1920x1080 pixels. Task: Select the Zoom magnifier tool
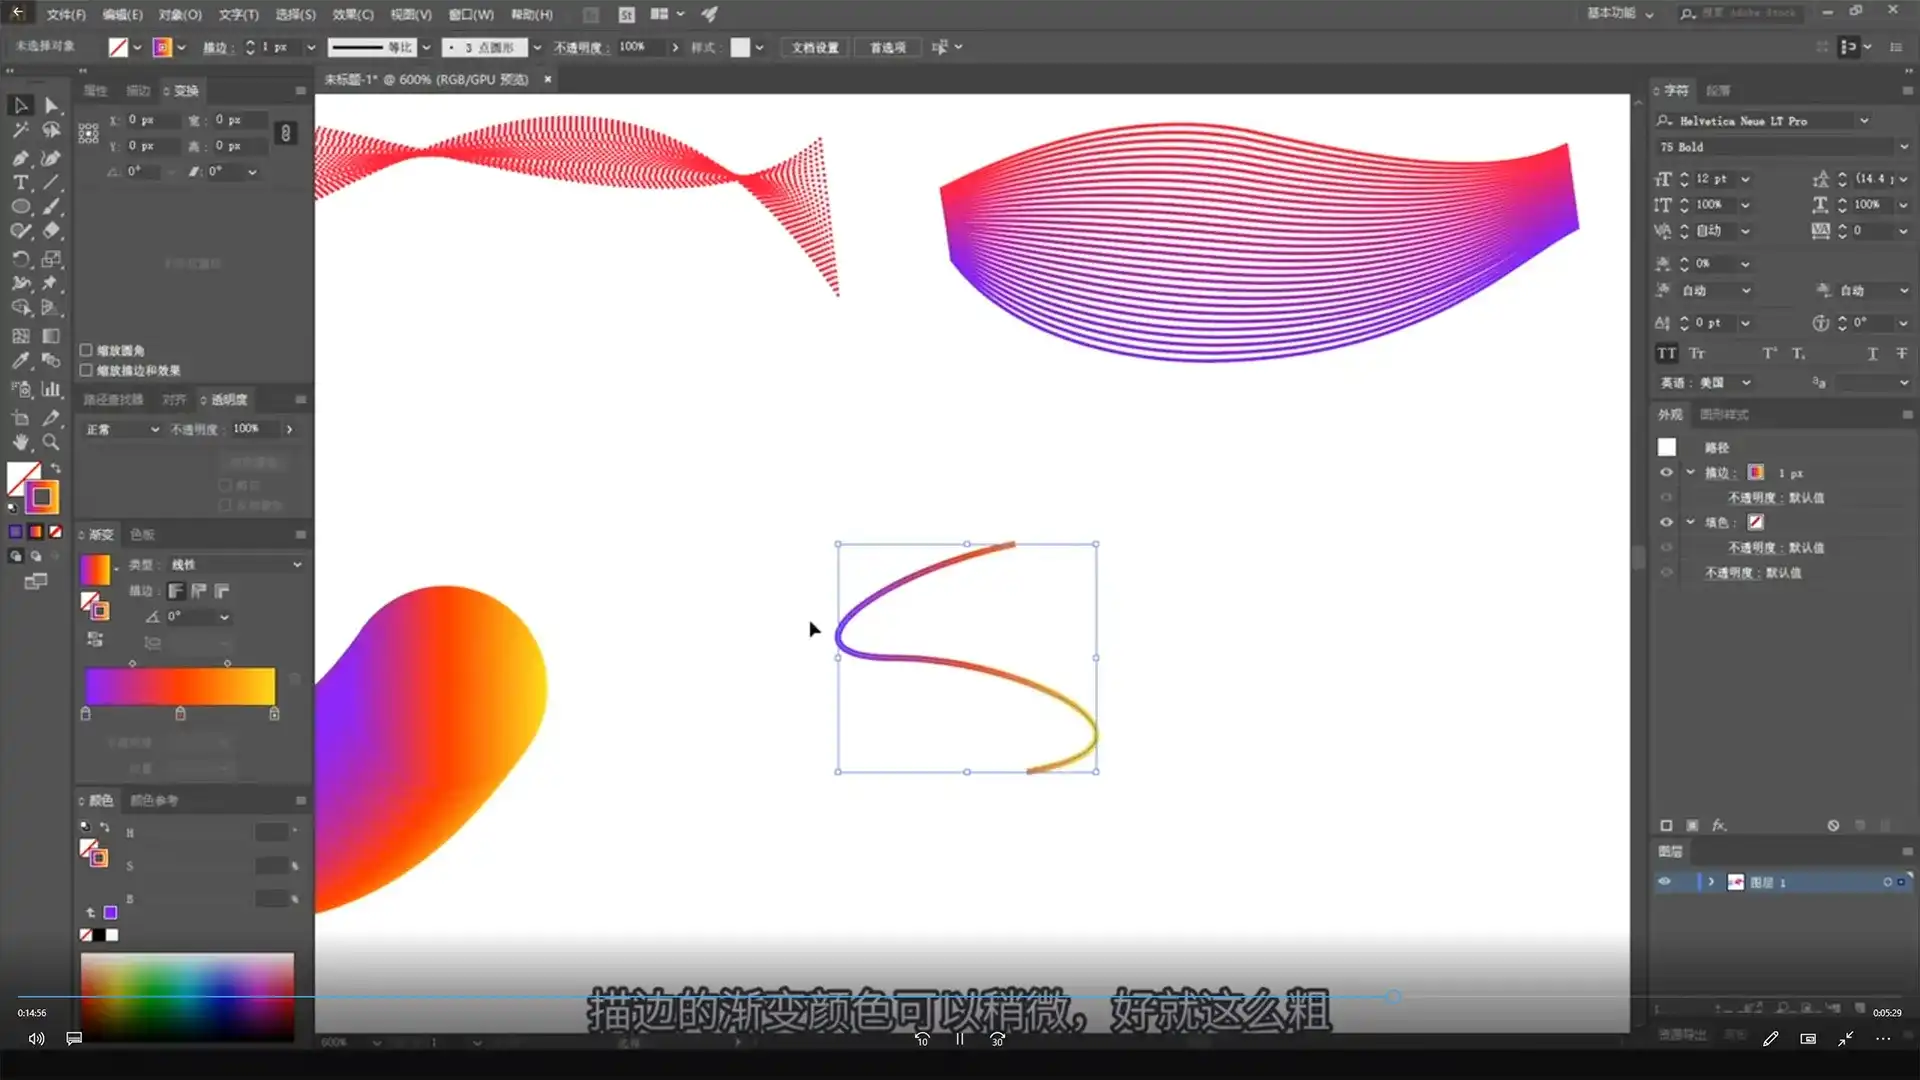[51, 442]
